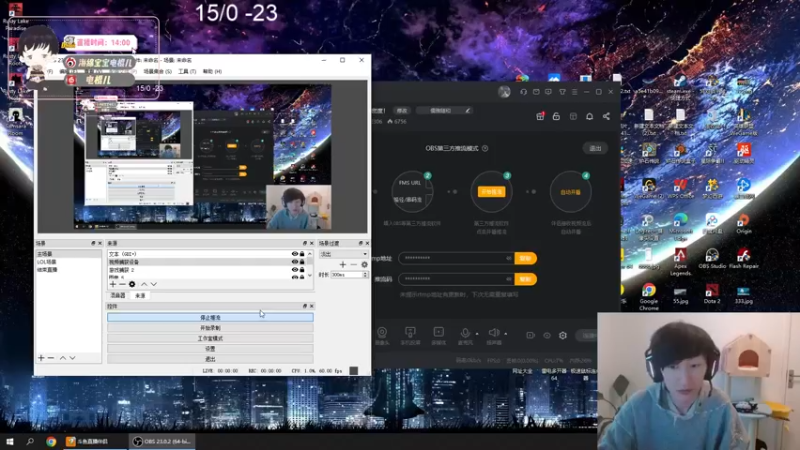The width and height of the screenshot is (800, 450).
Task: Move selected scene up in Scenes panel
Action: point(63,358)
